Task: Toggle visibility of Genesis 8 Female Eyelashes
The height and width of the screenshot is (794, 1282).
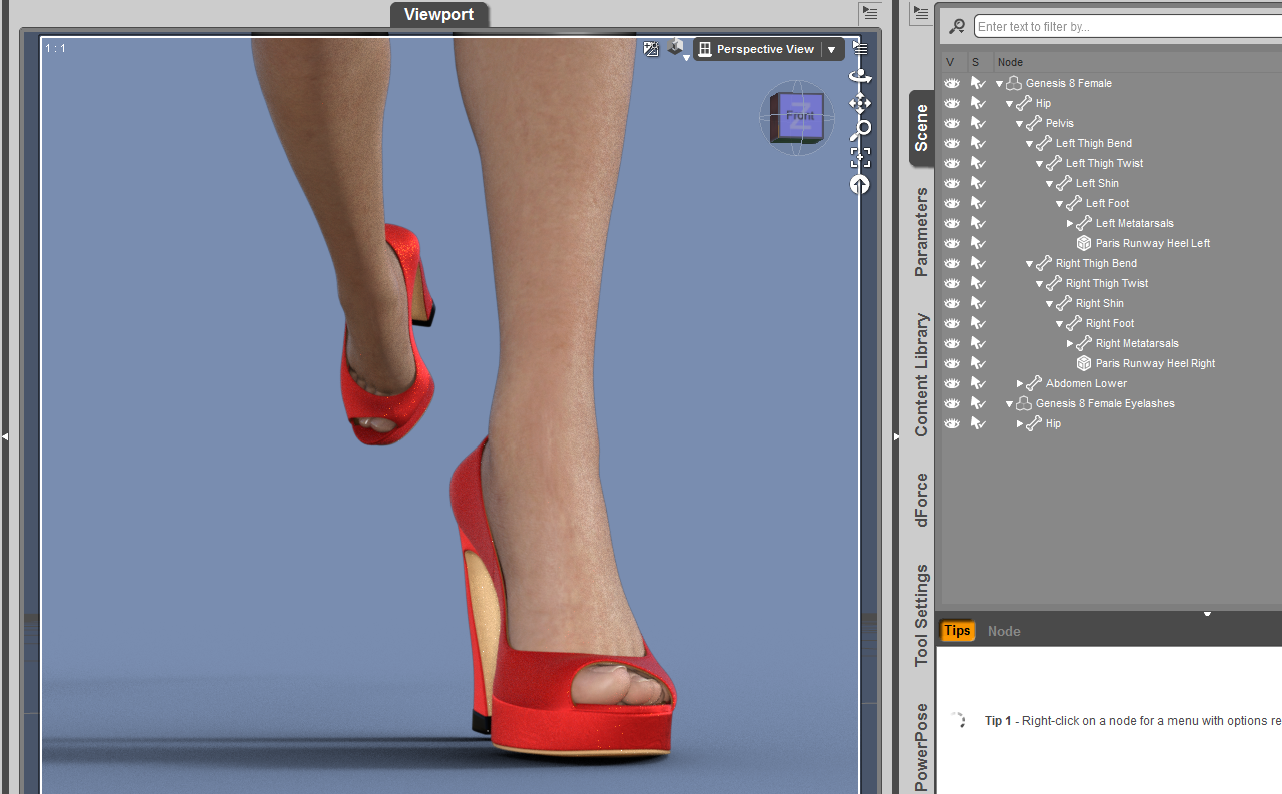Action: click(x=951, y=403)
